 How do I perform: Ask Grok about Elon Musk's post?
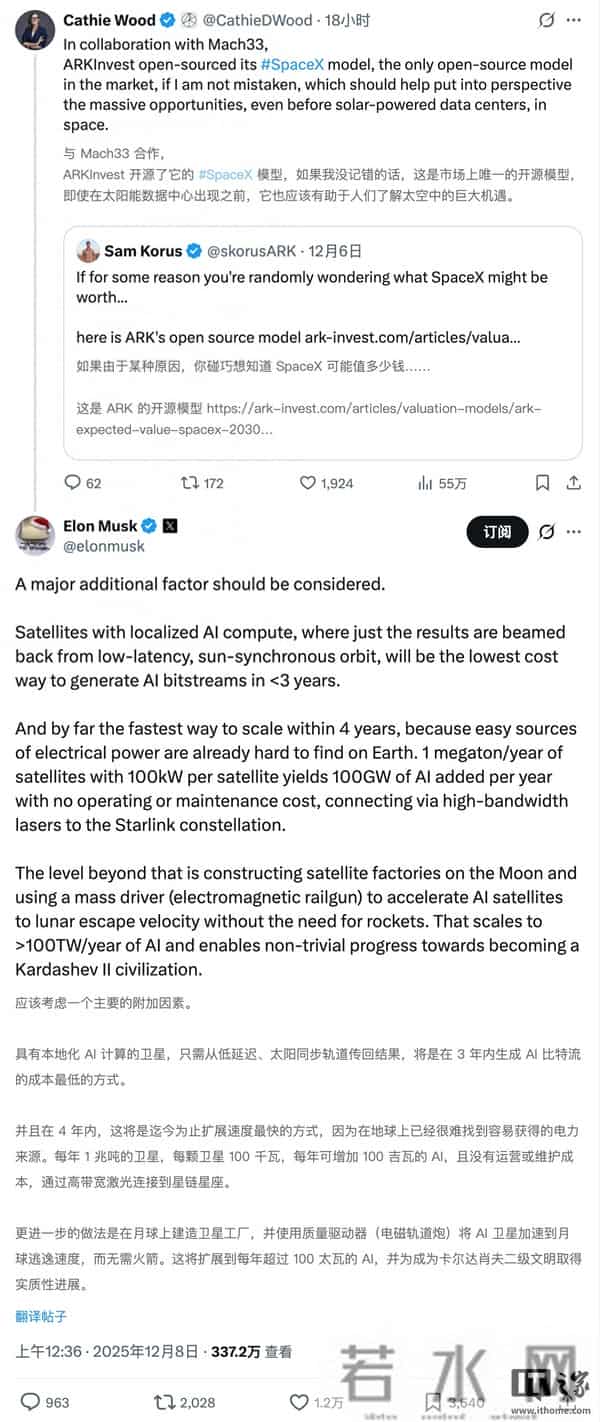(547, 532)
